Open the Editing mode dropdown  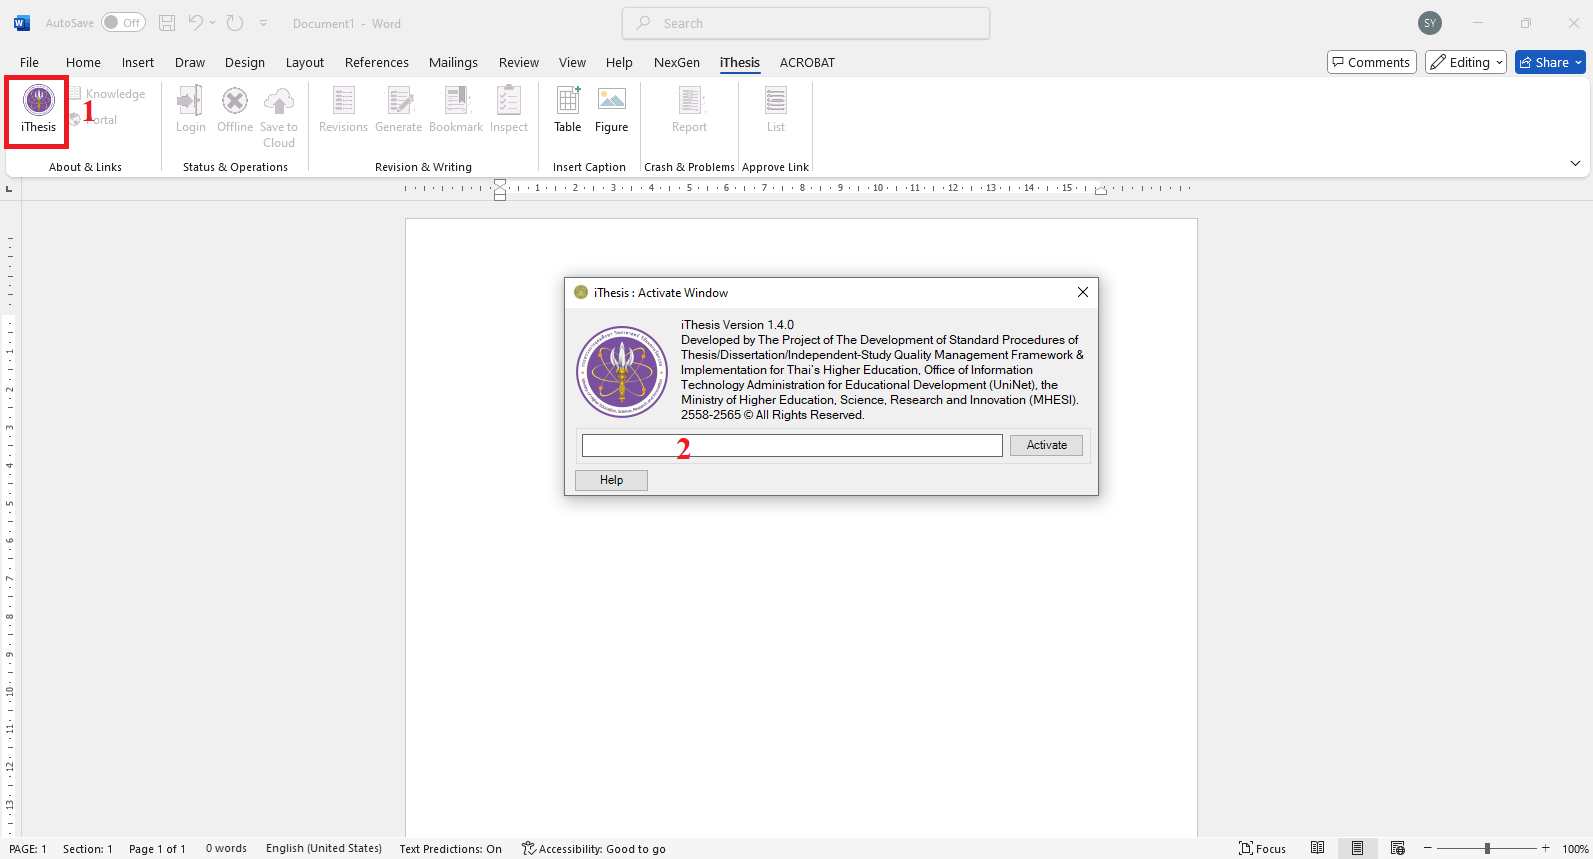1465,62
